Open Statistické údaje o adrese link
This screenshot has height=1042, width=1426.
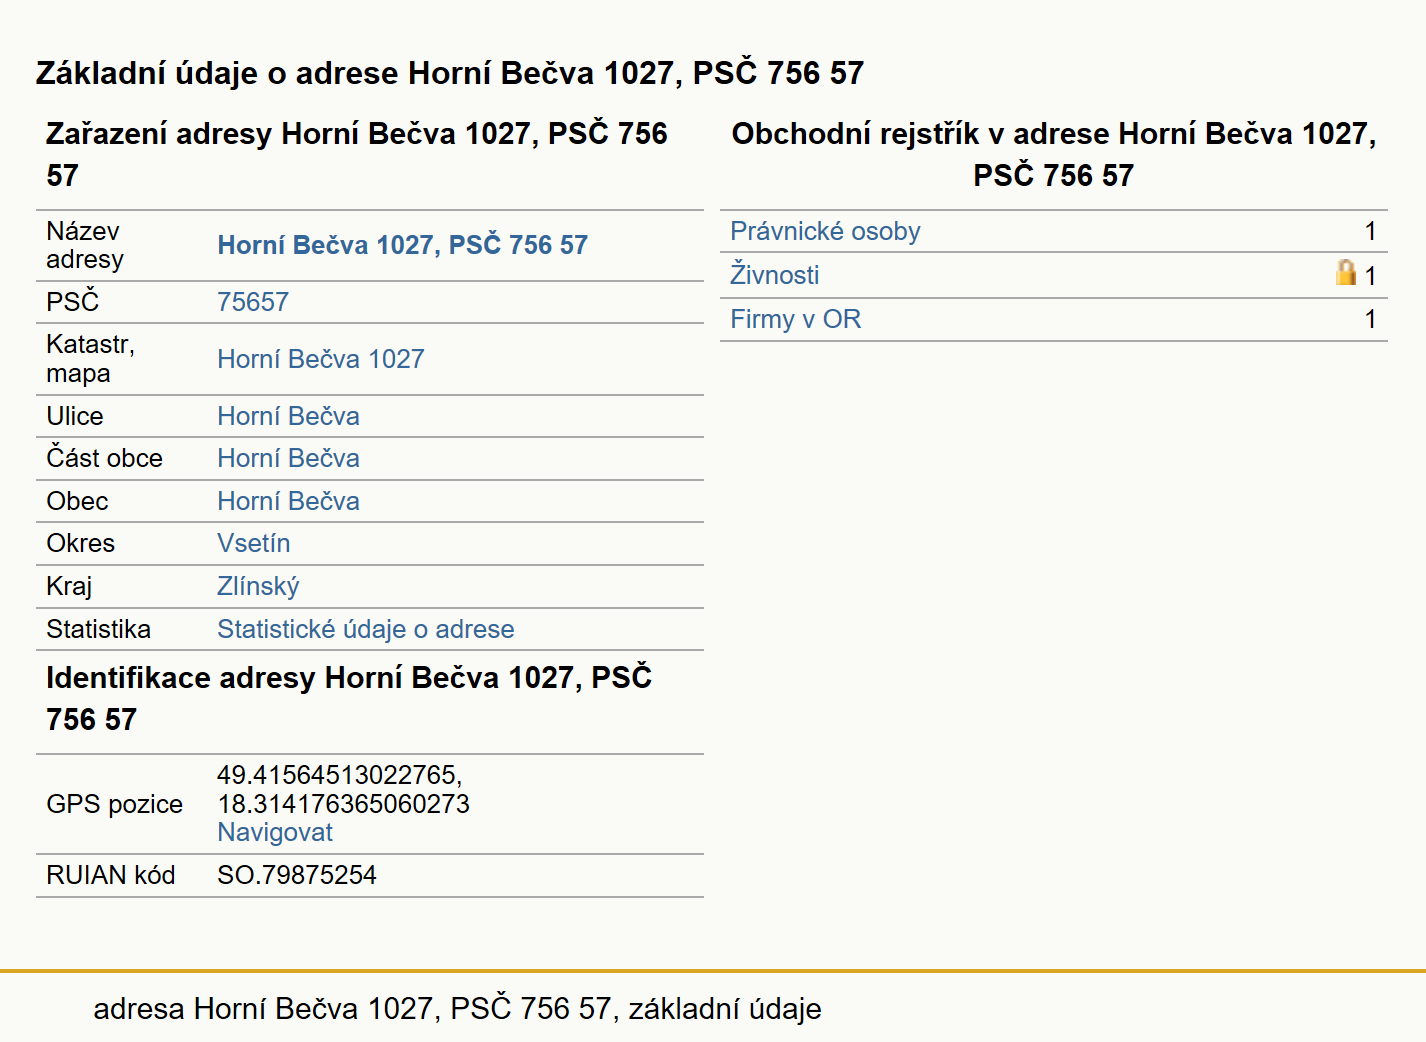point(366,629)
